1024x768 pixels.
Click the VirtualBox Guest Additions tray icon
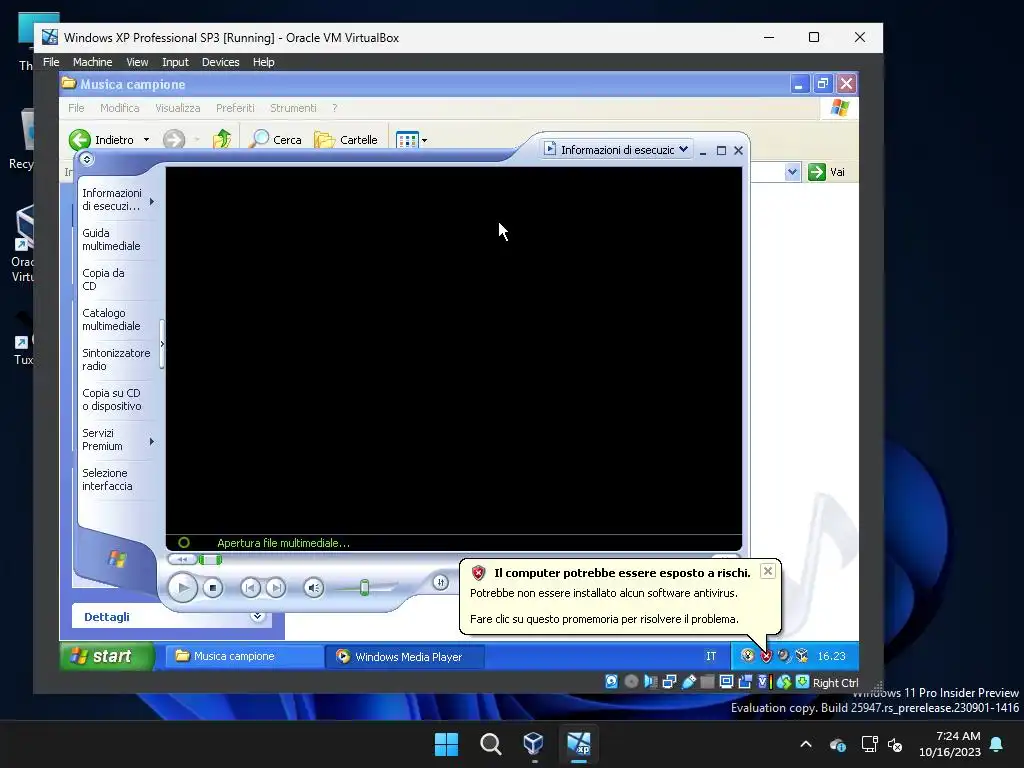click(x=802, y=656)
